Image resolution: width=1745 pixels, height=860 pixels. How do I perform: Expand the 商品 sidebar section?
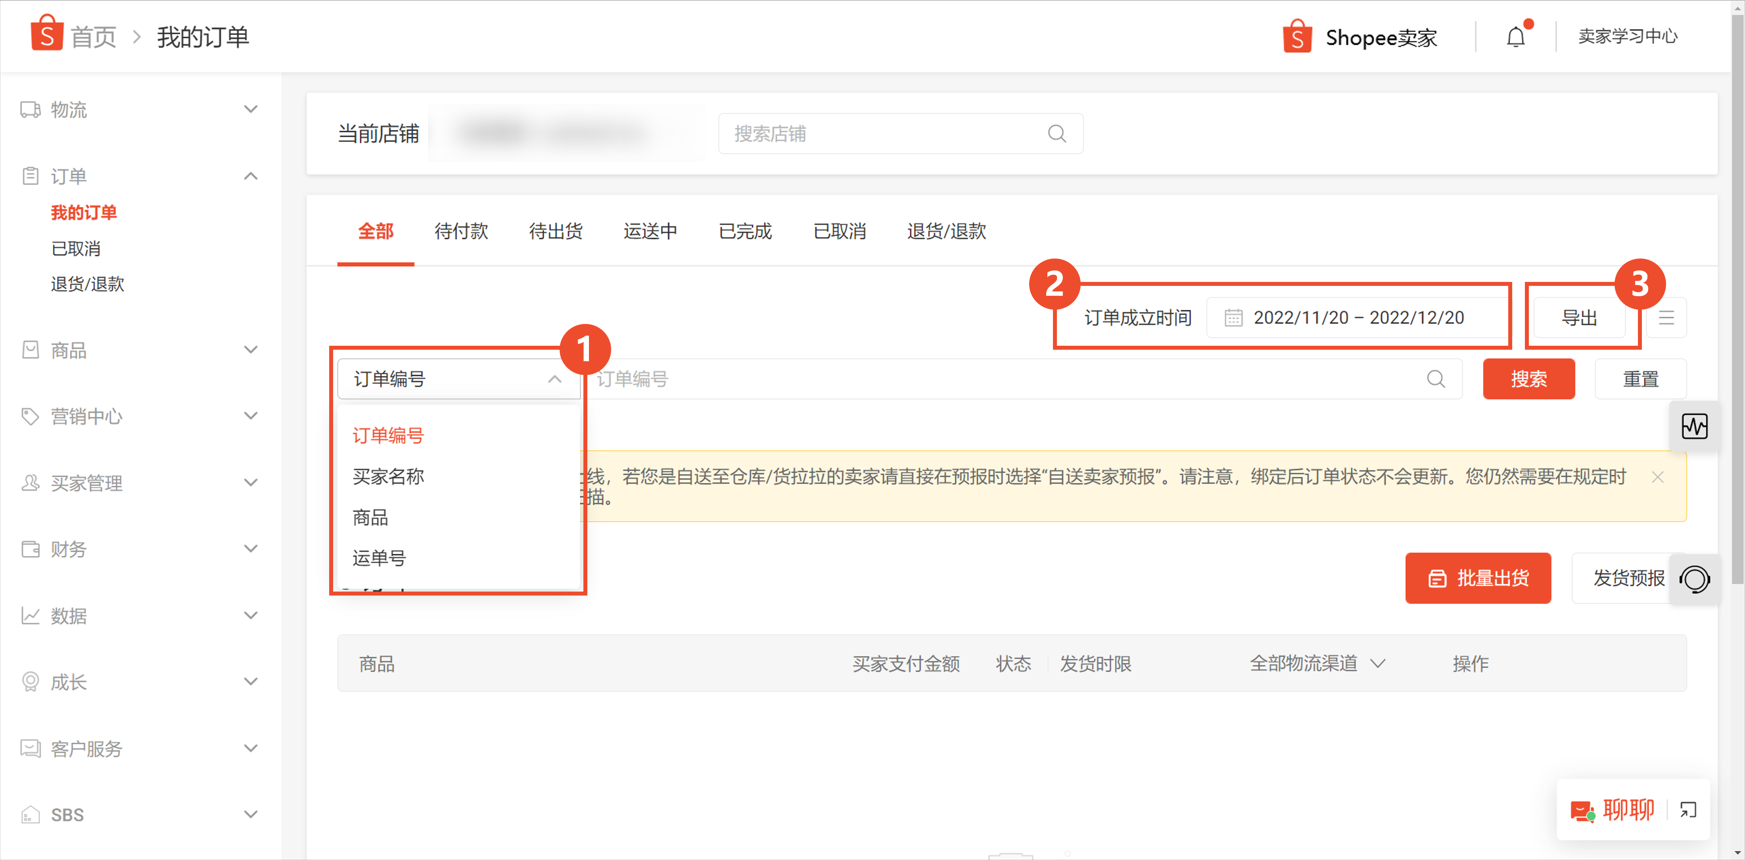tap(251, 350)
